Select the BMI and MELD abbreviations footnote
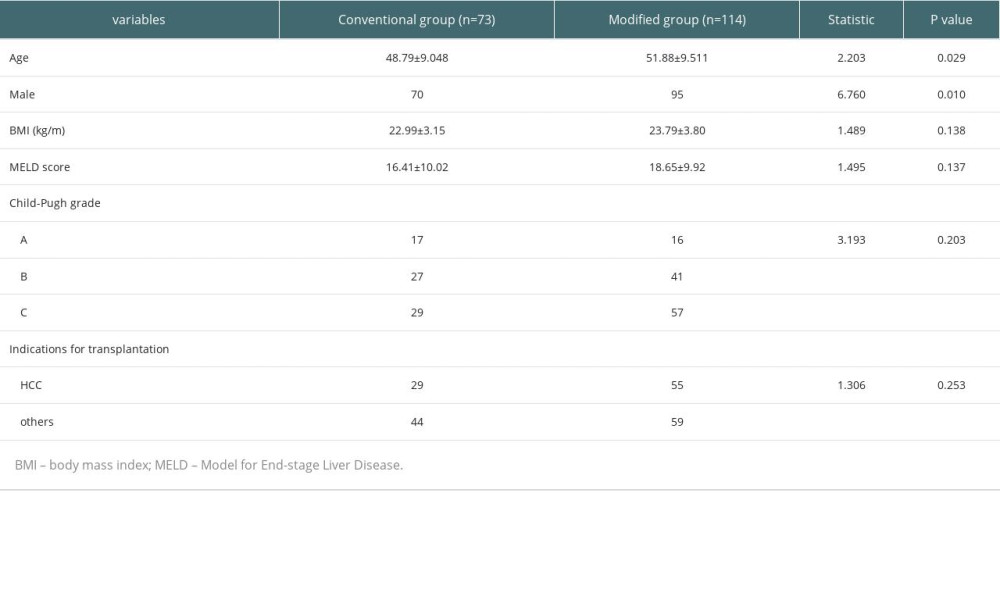This screenshot has height=600, width=1000. click(x=209, y=465)
